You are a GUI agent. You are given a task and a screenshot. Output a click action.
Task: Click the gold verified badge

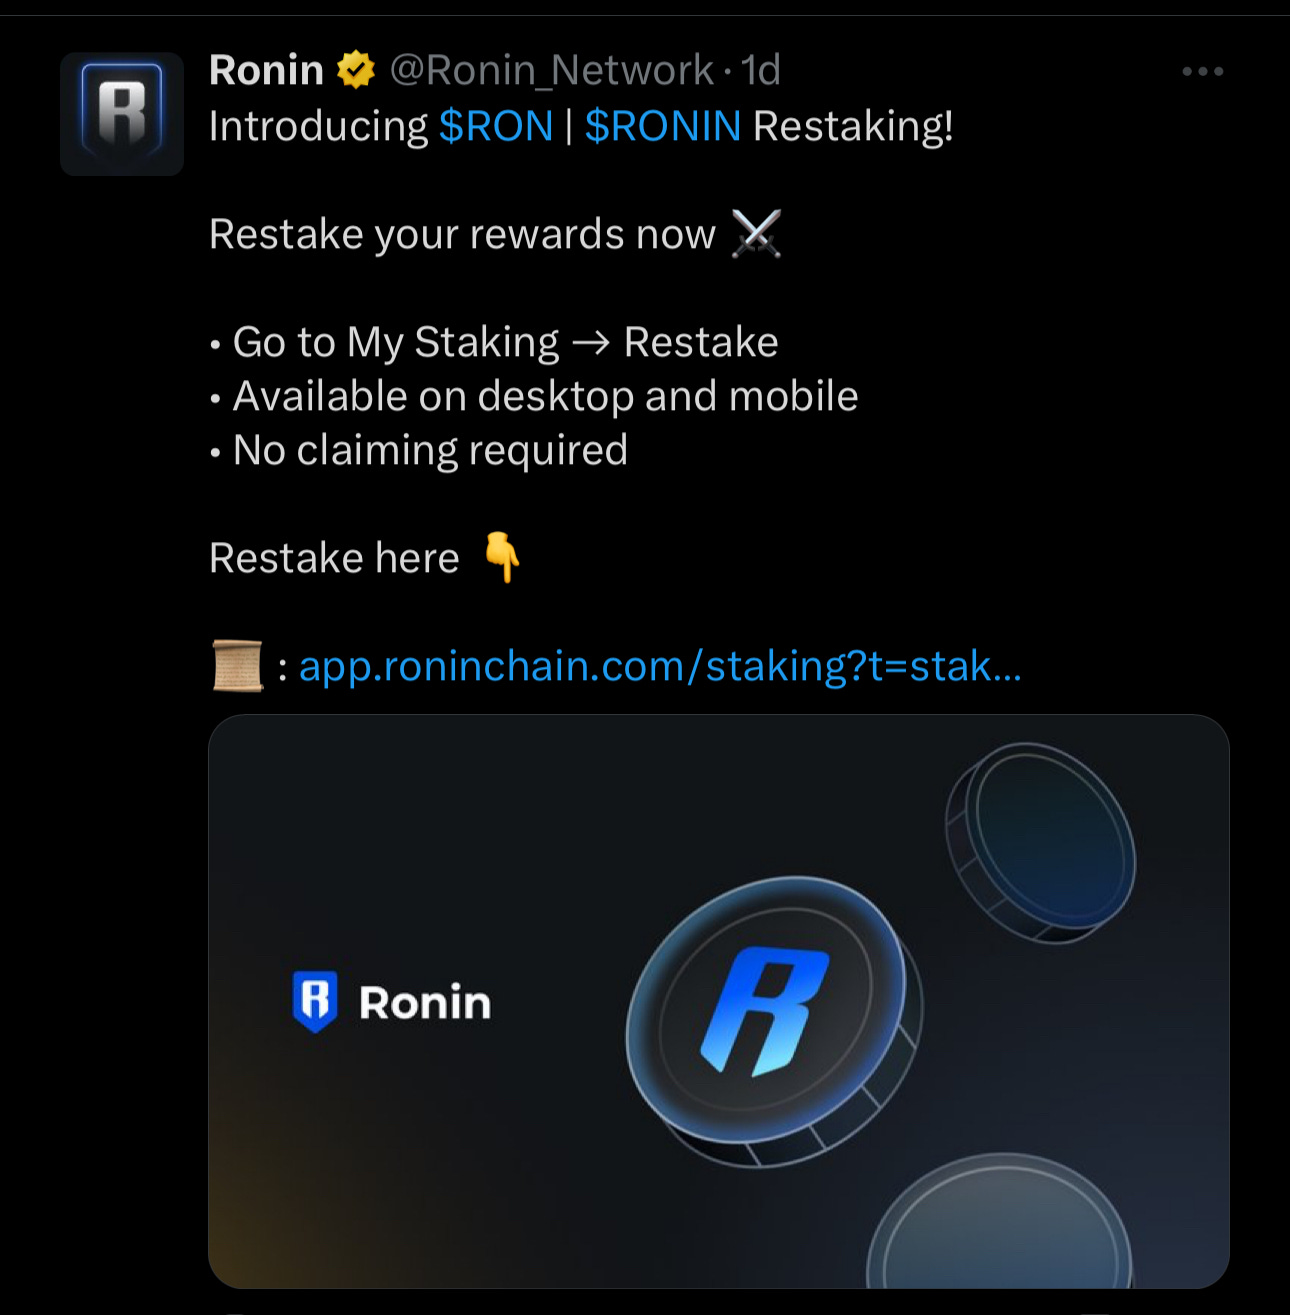(355, 70)
